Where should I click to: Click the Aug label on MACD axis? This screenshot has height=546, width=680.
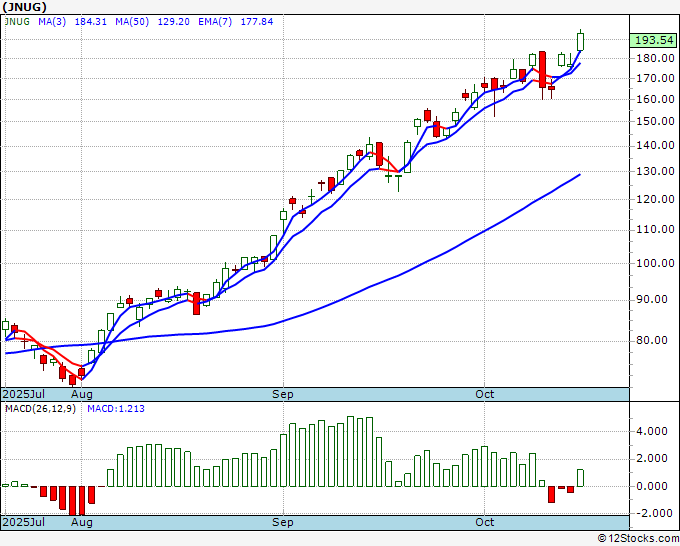pyautogui.click(x=82, y=522)
